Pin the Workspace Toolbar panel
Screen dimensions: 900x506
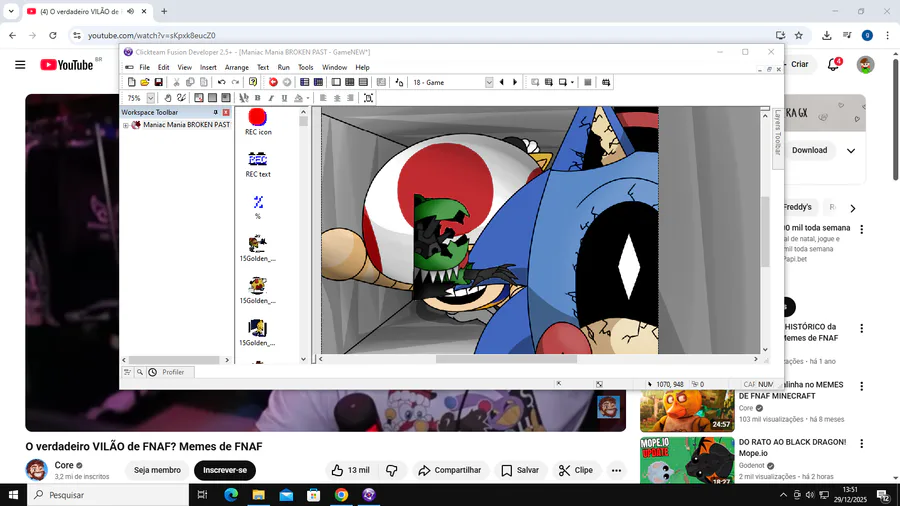coord(216,112)
